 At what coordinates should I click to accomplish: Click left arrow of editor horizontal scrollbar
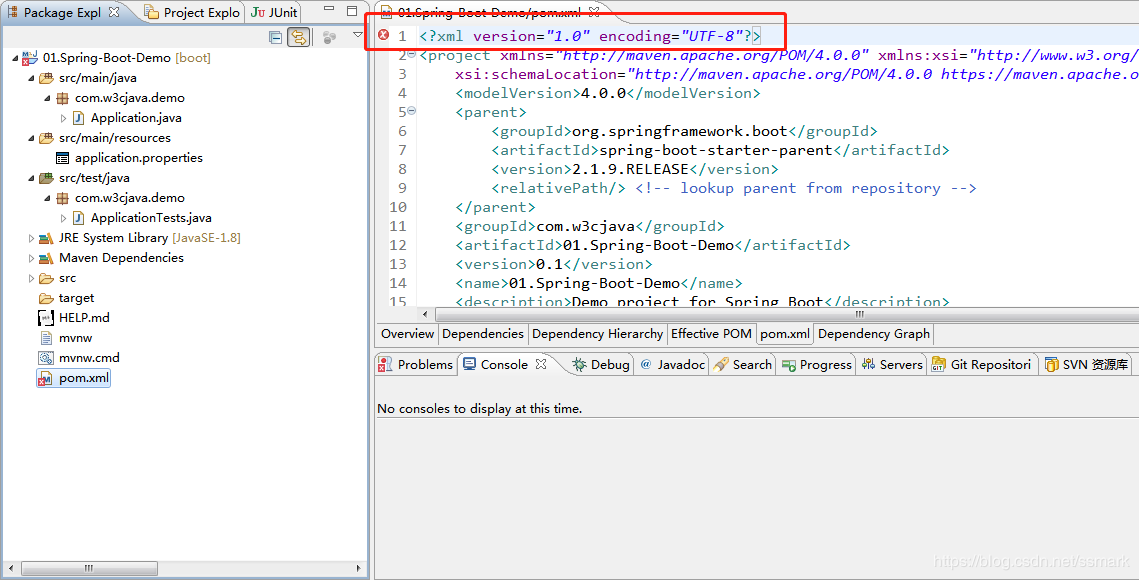pos(426,314)
